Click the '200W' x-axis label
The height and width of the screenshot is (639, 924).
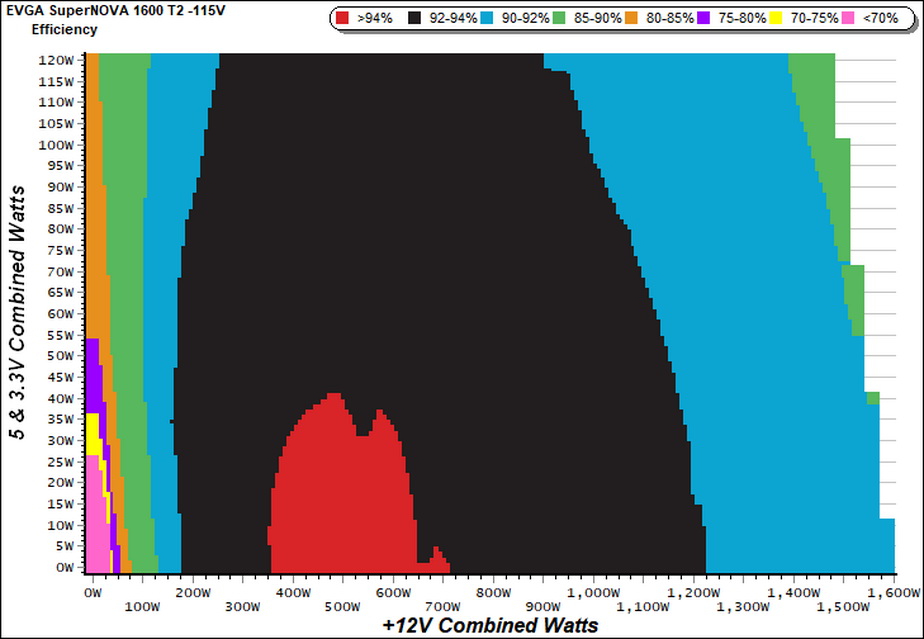193,592
